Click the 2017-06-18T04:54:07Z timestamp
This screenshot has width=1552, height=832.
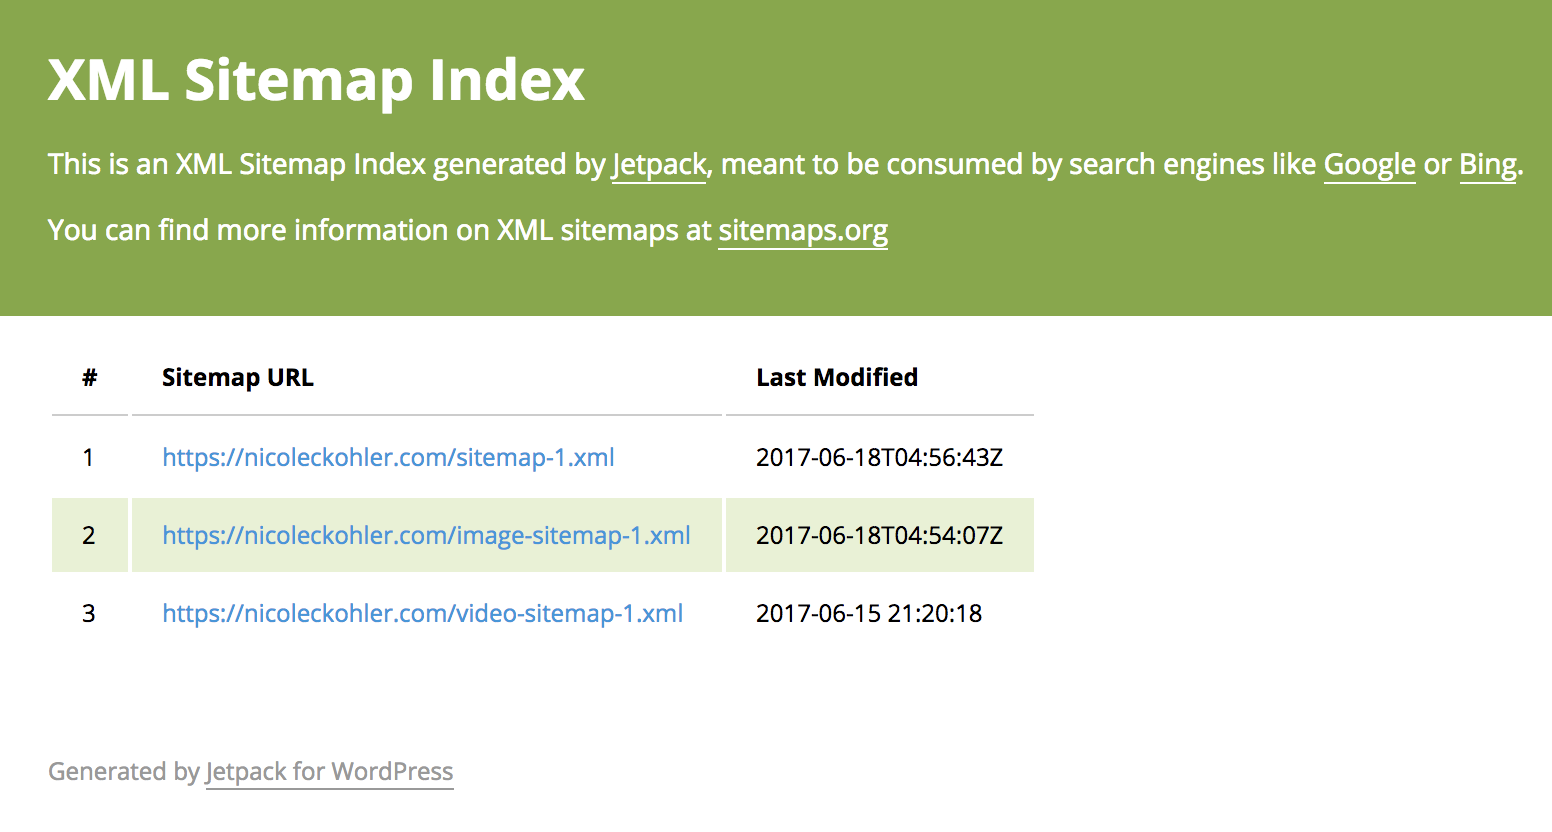pos(879,536)
